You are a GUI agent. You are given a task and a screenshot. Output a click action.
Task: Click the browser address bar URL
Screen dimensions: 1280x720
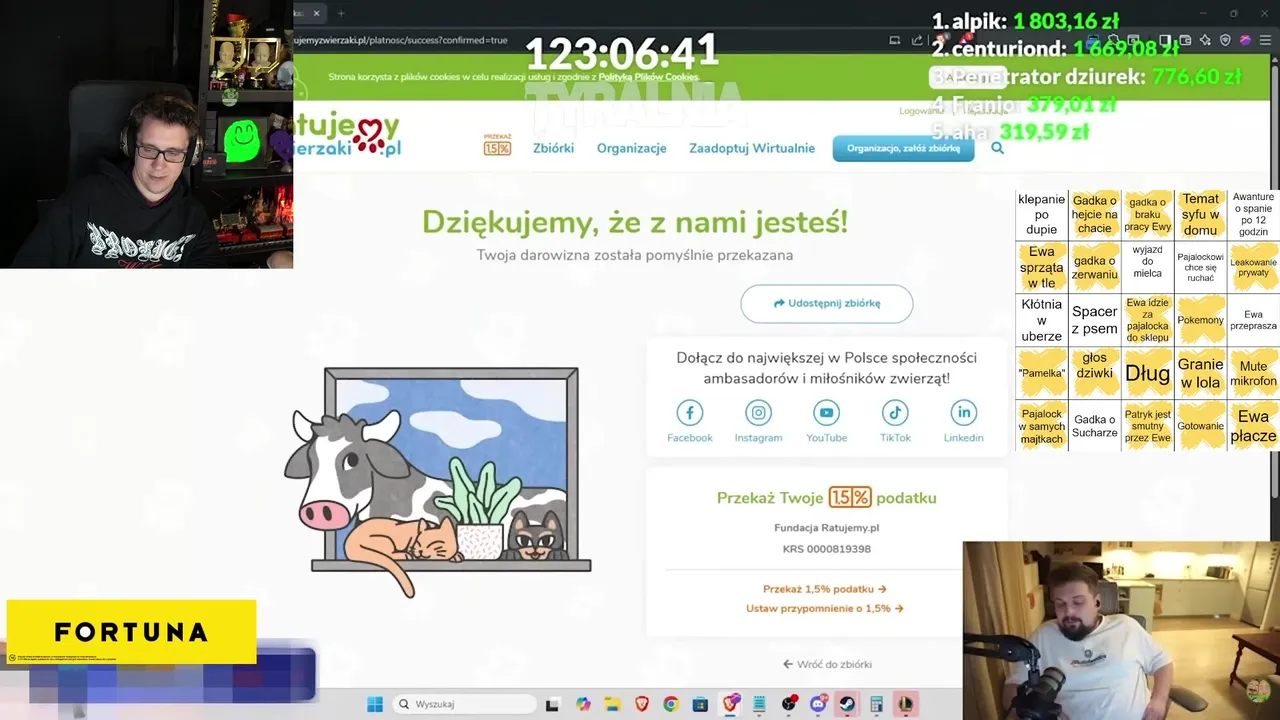401,40
